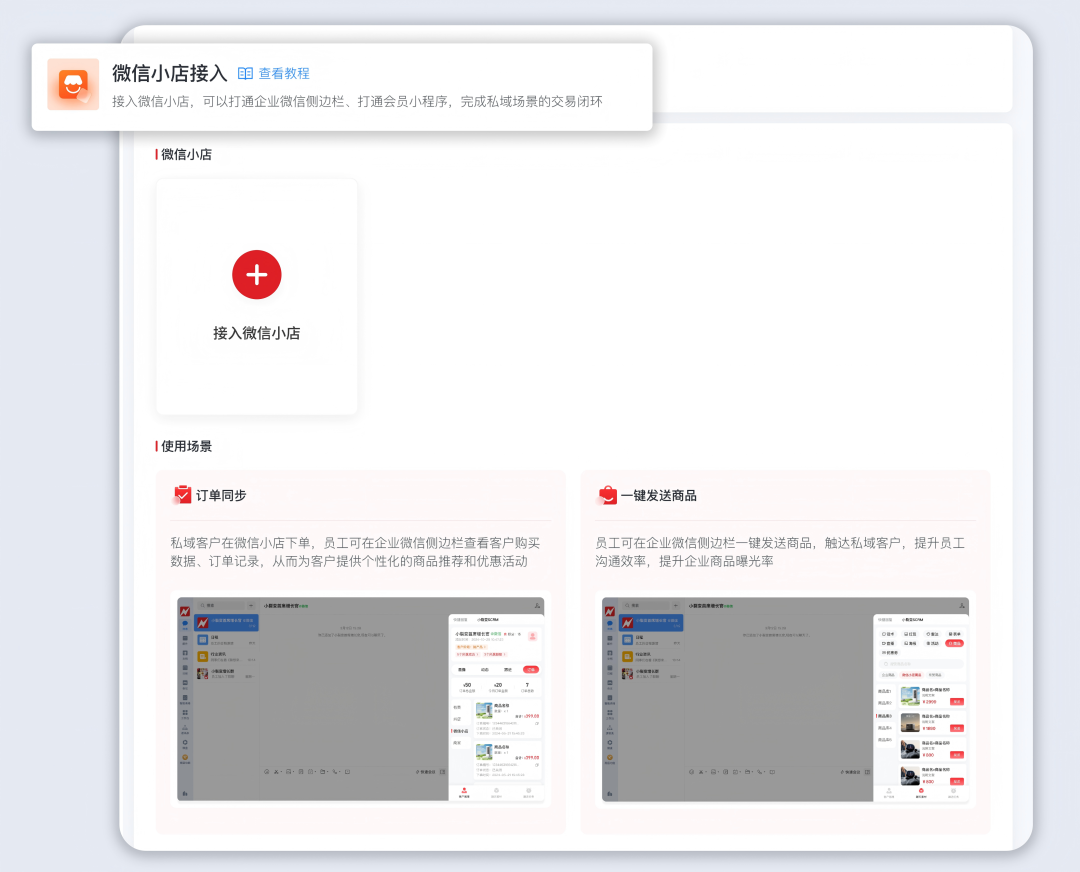1080x872 pixels.
Task: Switch to the 小裂变SCRM side panel tab
Action: tap(911, 620)
